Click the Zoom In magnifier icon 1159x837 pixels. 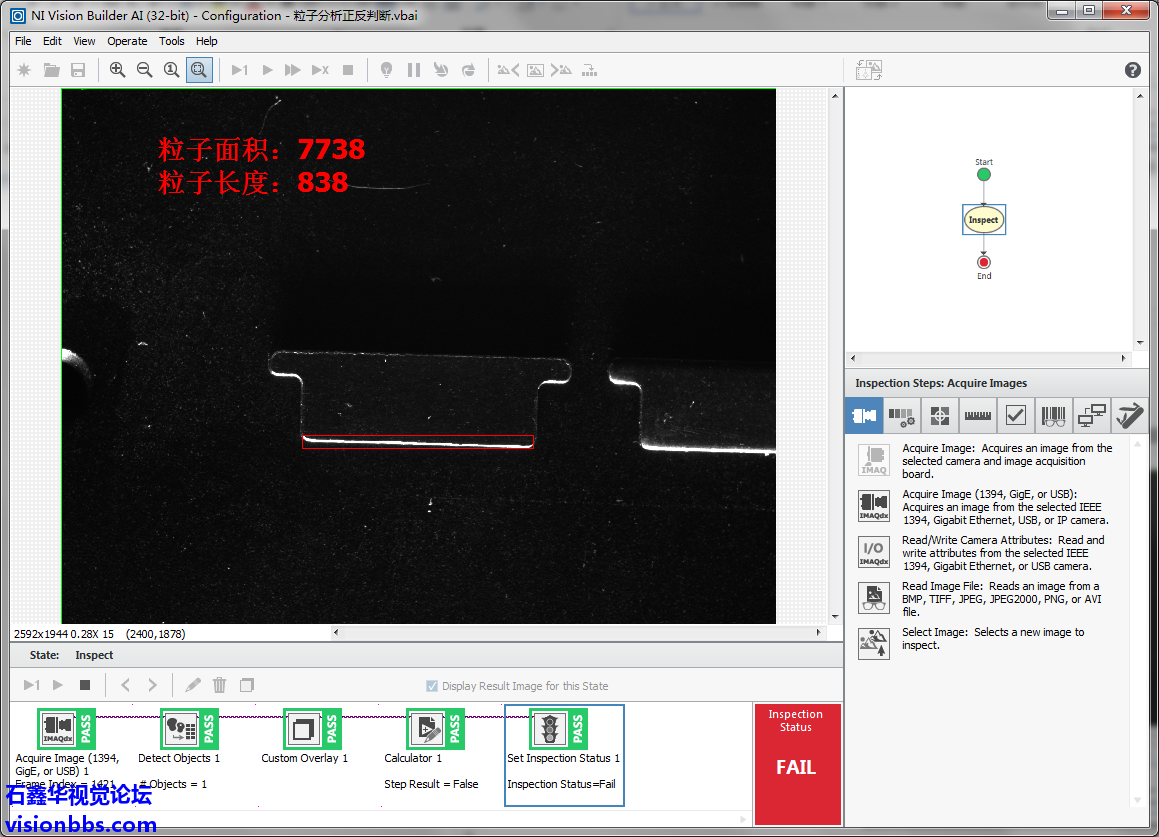tap(117, 70)
